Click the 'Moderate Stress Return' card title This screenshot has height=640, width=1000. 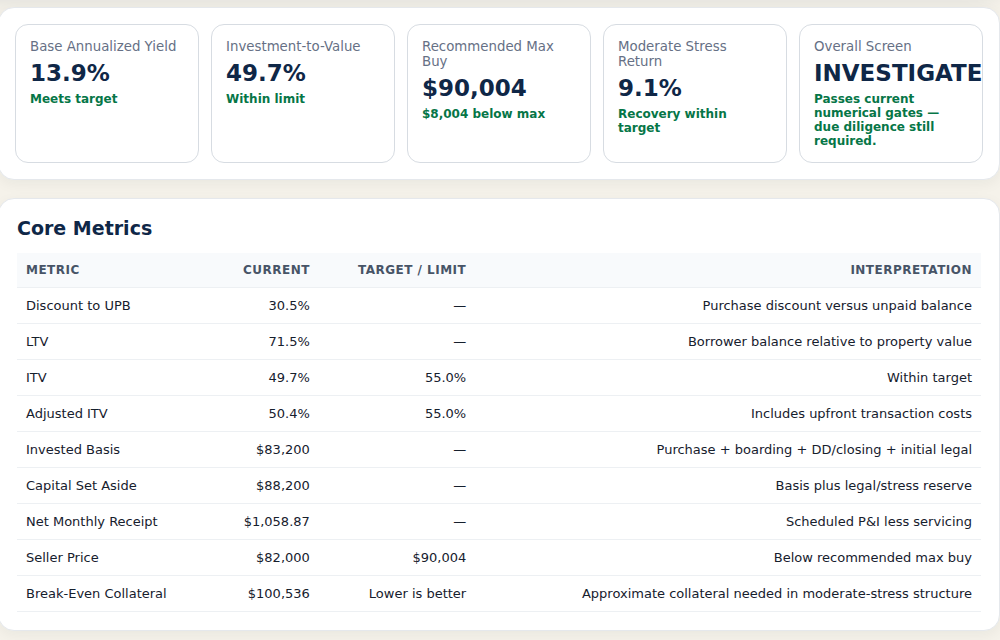[672, 54]
